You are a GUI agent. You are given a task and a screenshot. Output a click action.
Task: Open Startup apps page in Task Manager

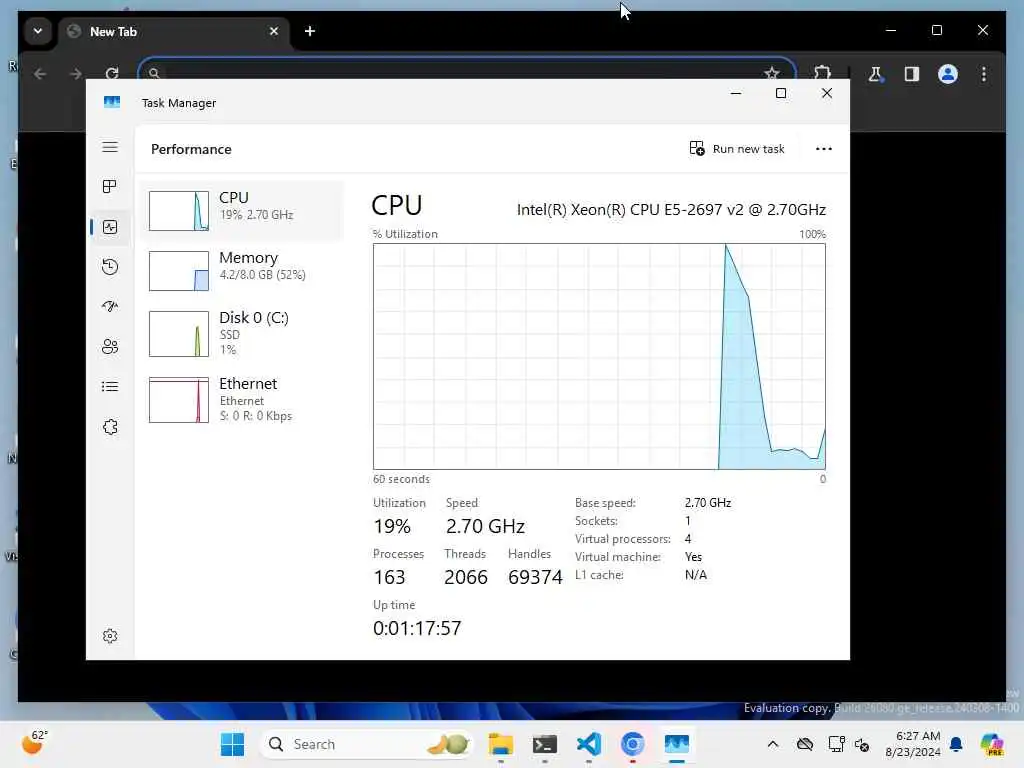110,306
